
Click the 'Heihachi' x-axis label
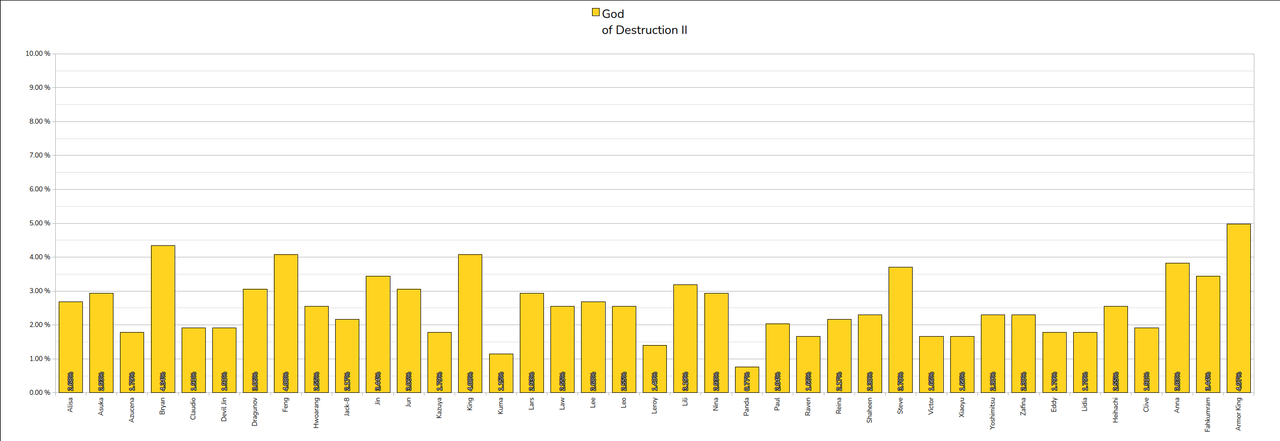[1117, 410]
